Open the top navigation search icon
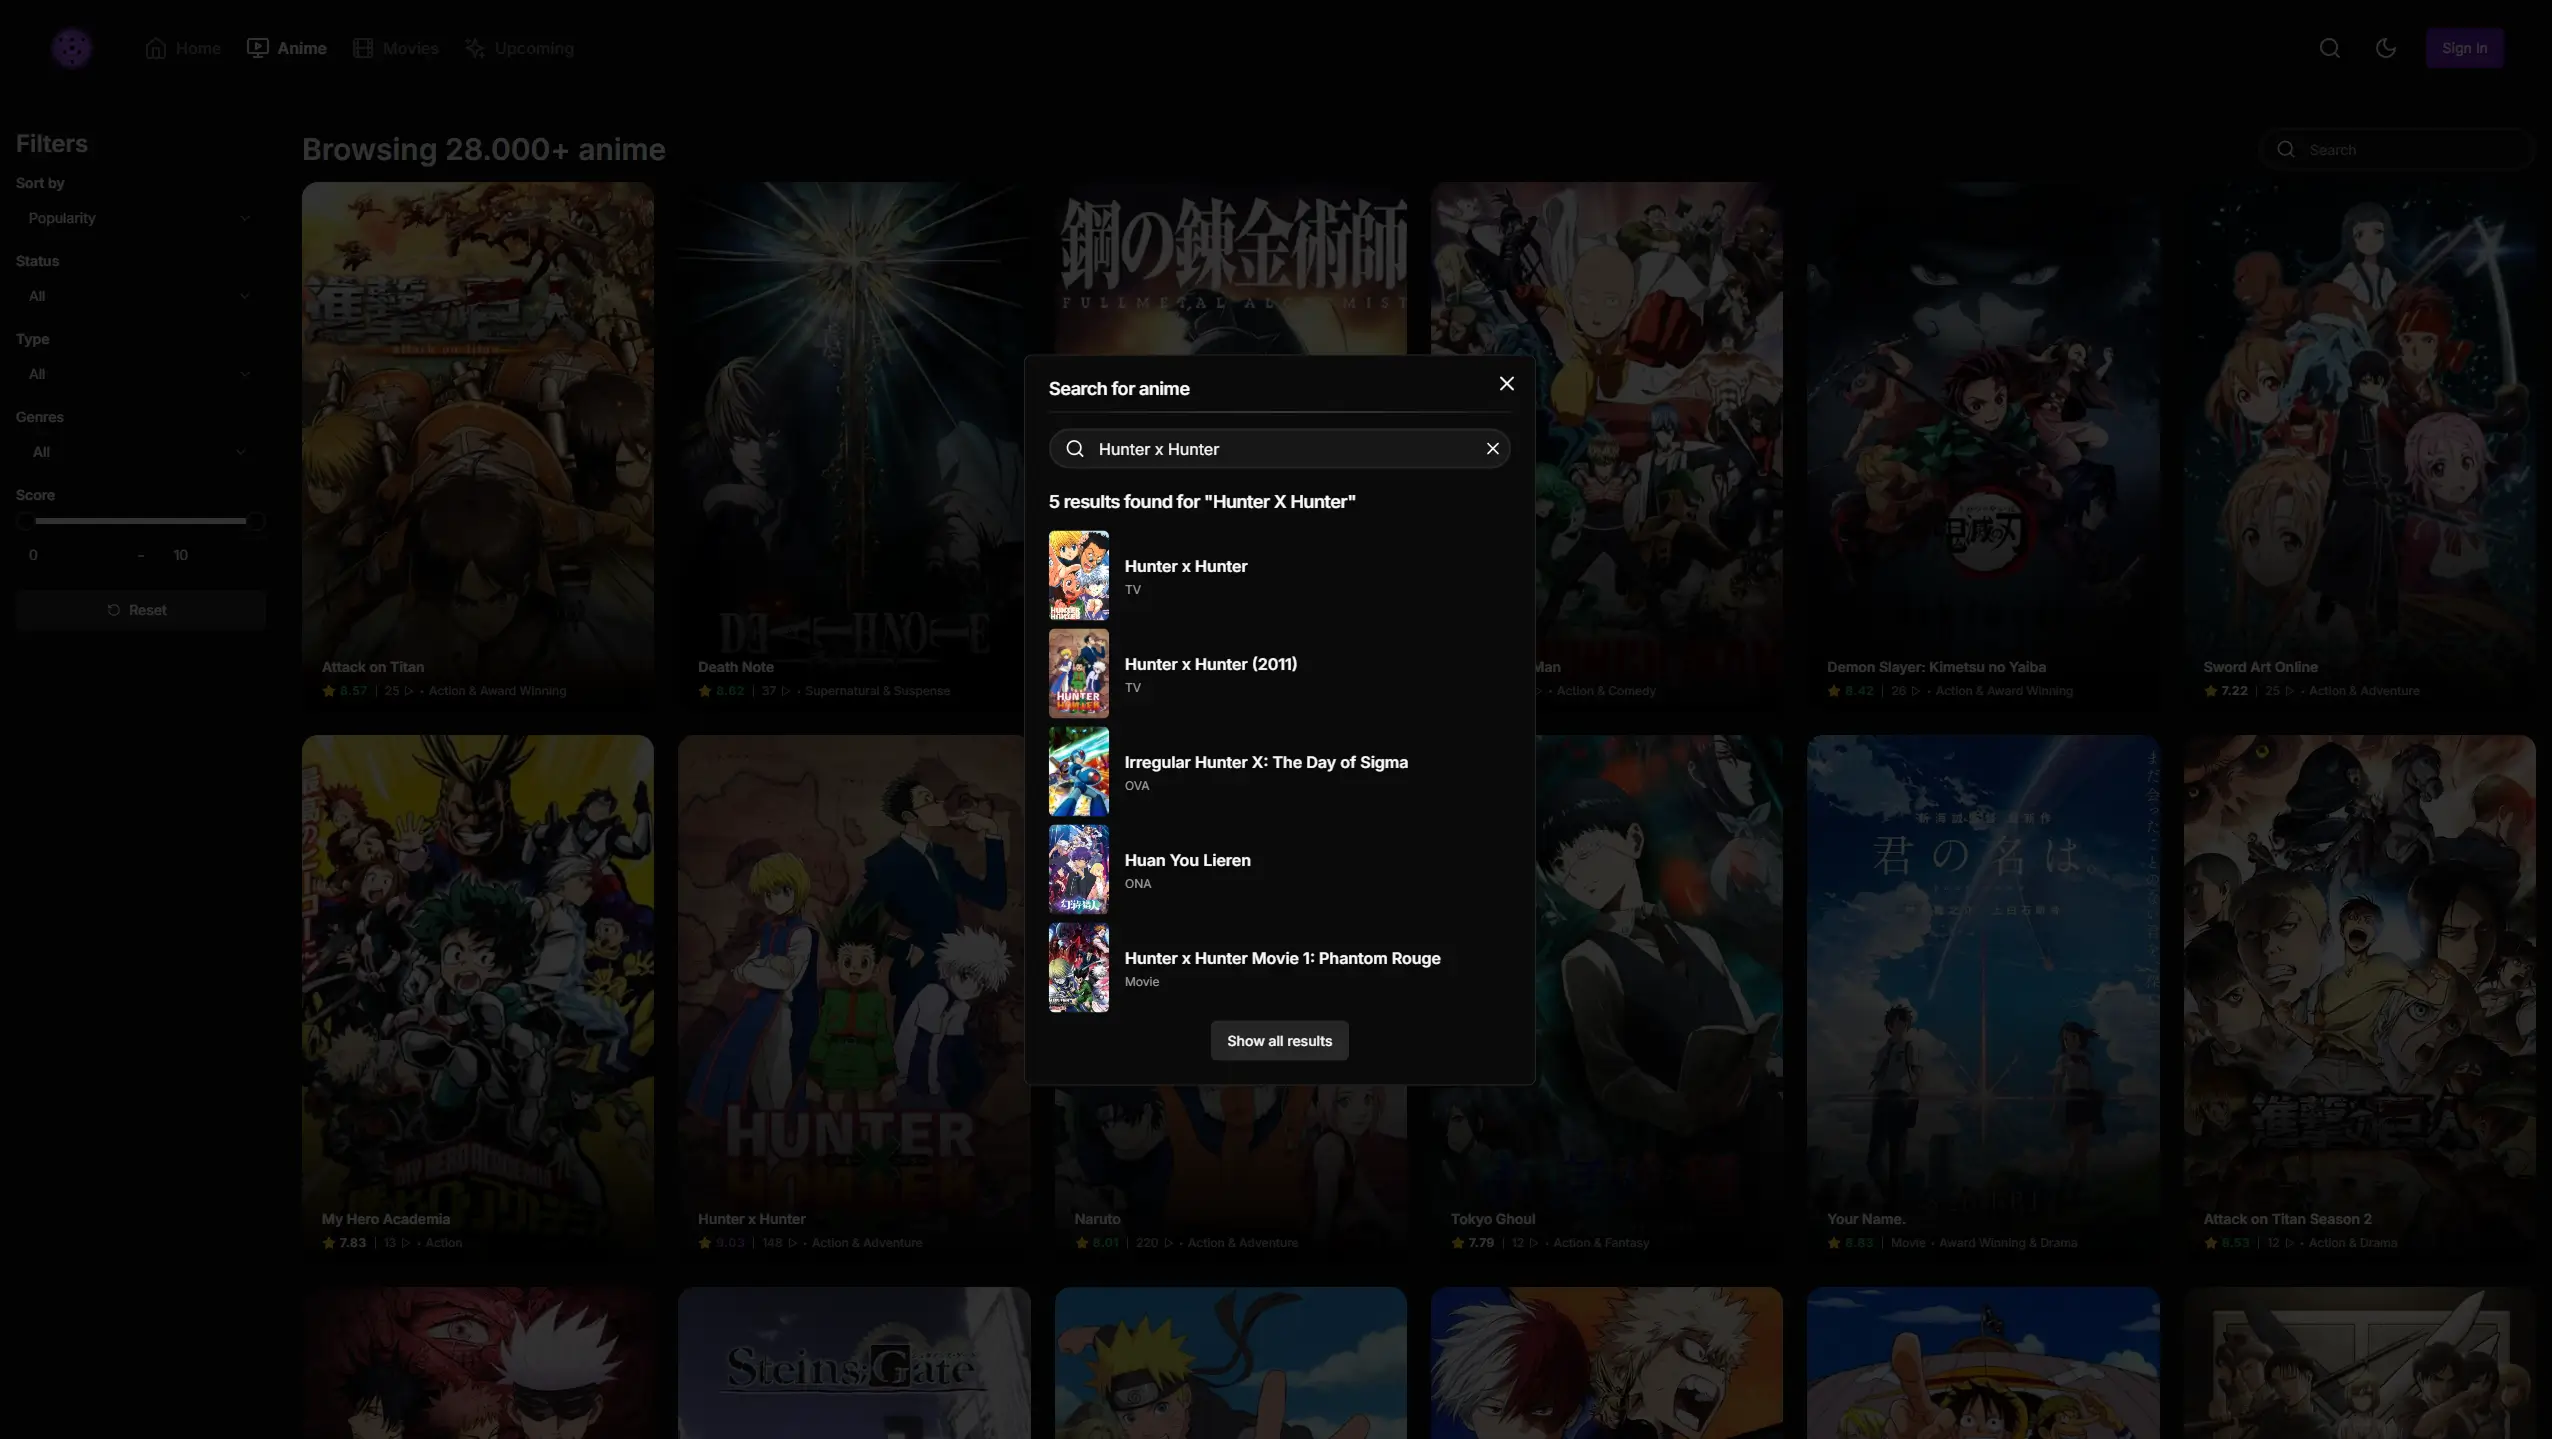Image resolution: width=2552 pixels, height=1439 pixels. tap(2329, 48)
